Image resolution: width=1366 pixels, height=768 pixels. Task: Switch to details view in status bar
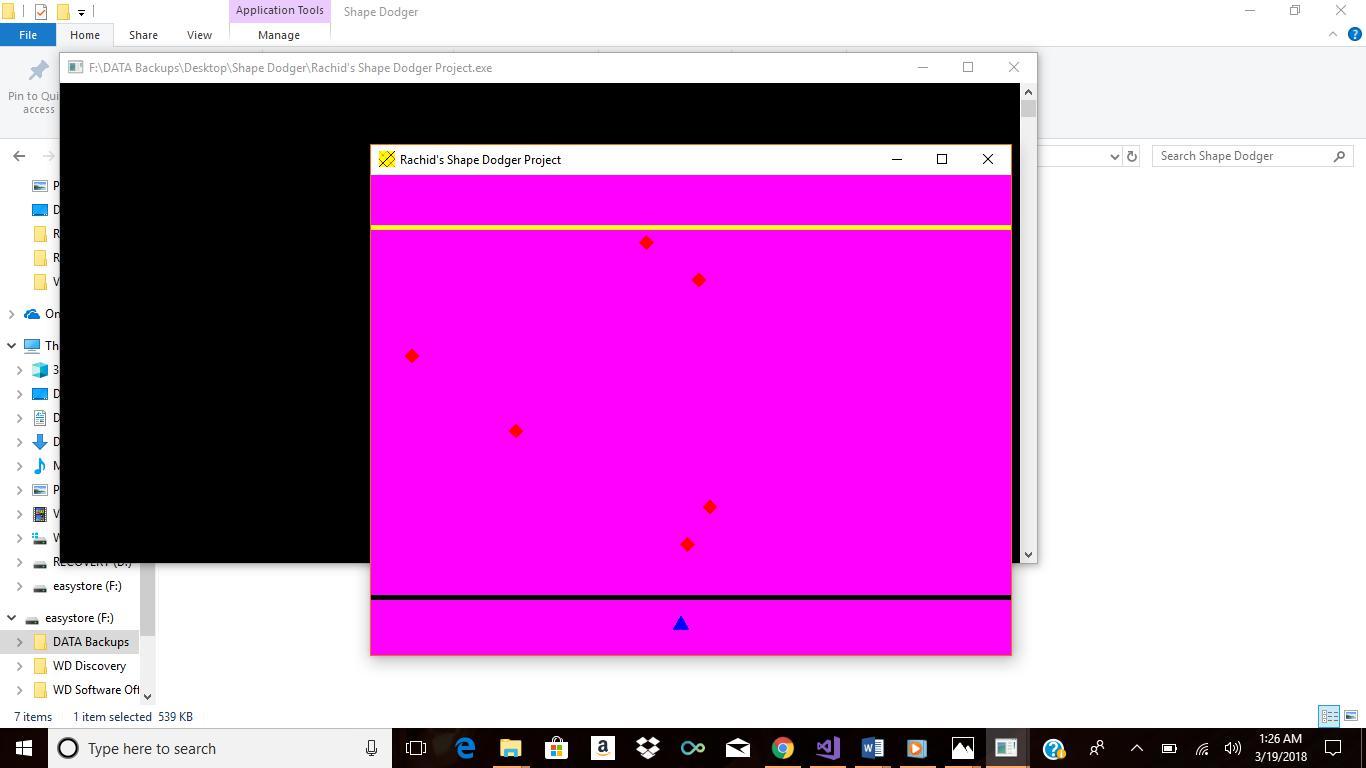(x=1329, y=716)
